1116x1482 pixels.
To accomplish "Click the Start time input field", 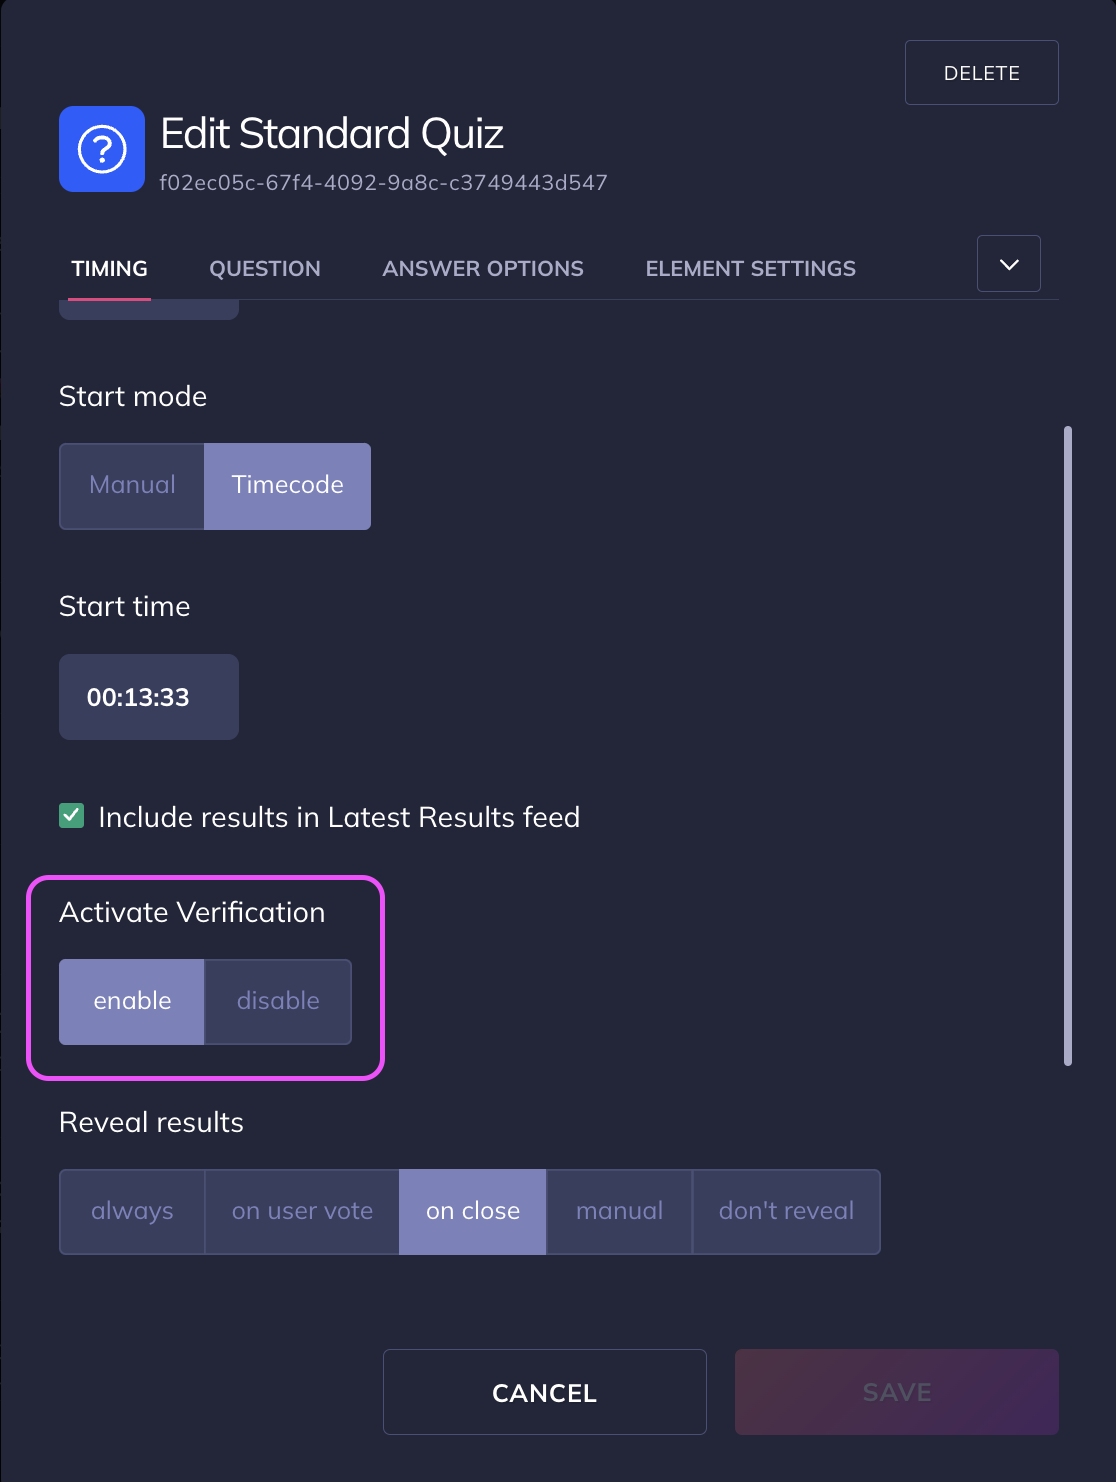I will click(x=149, y=697).
